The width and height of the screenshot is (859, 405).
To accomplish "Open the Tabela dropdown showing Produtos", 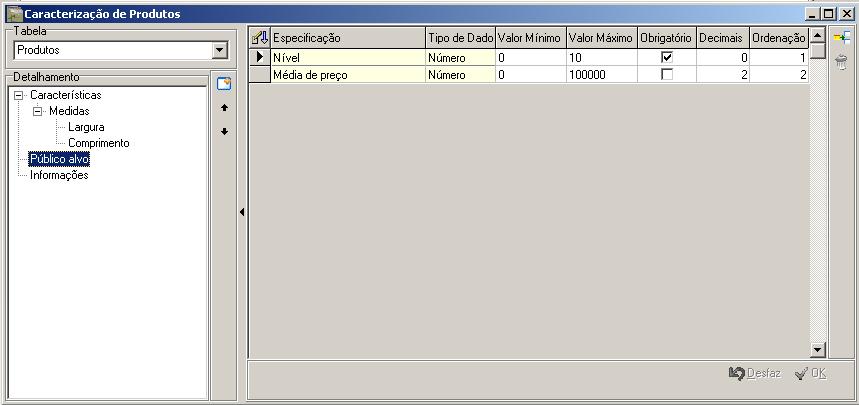I will point(220,50).
